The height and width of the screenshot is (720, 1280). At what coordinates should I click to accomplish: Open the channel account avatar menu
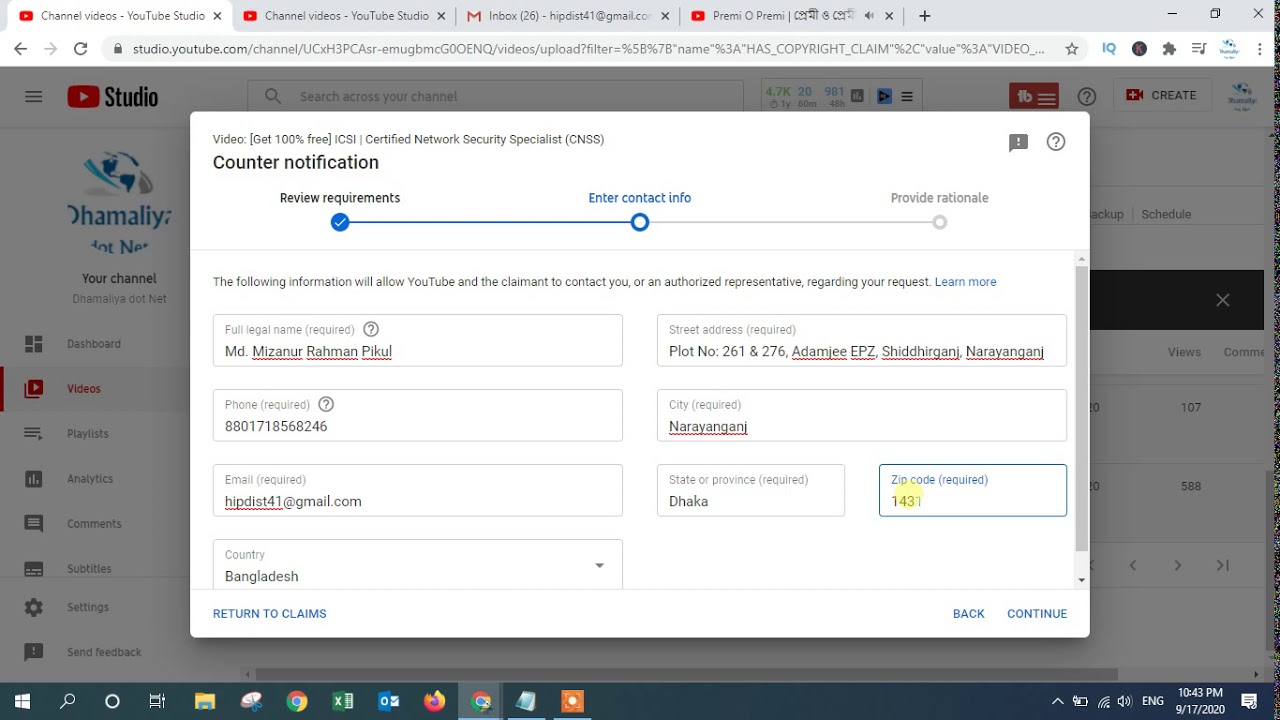1241,96
